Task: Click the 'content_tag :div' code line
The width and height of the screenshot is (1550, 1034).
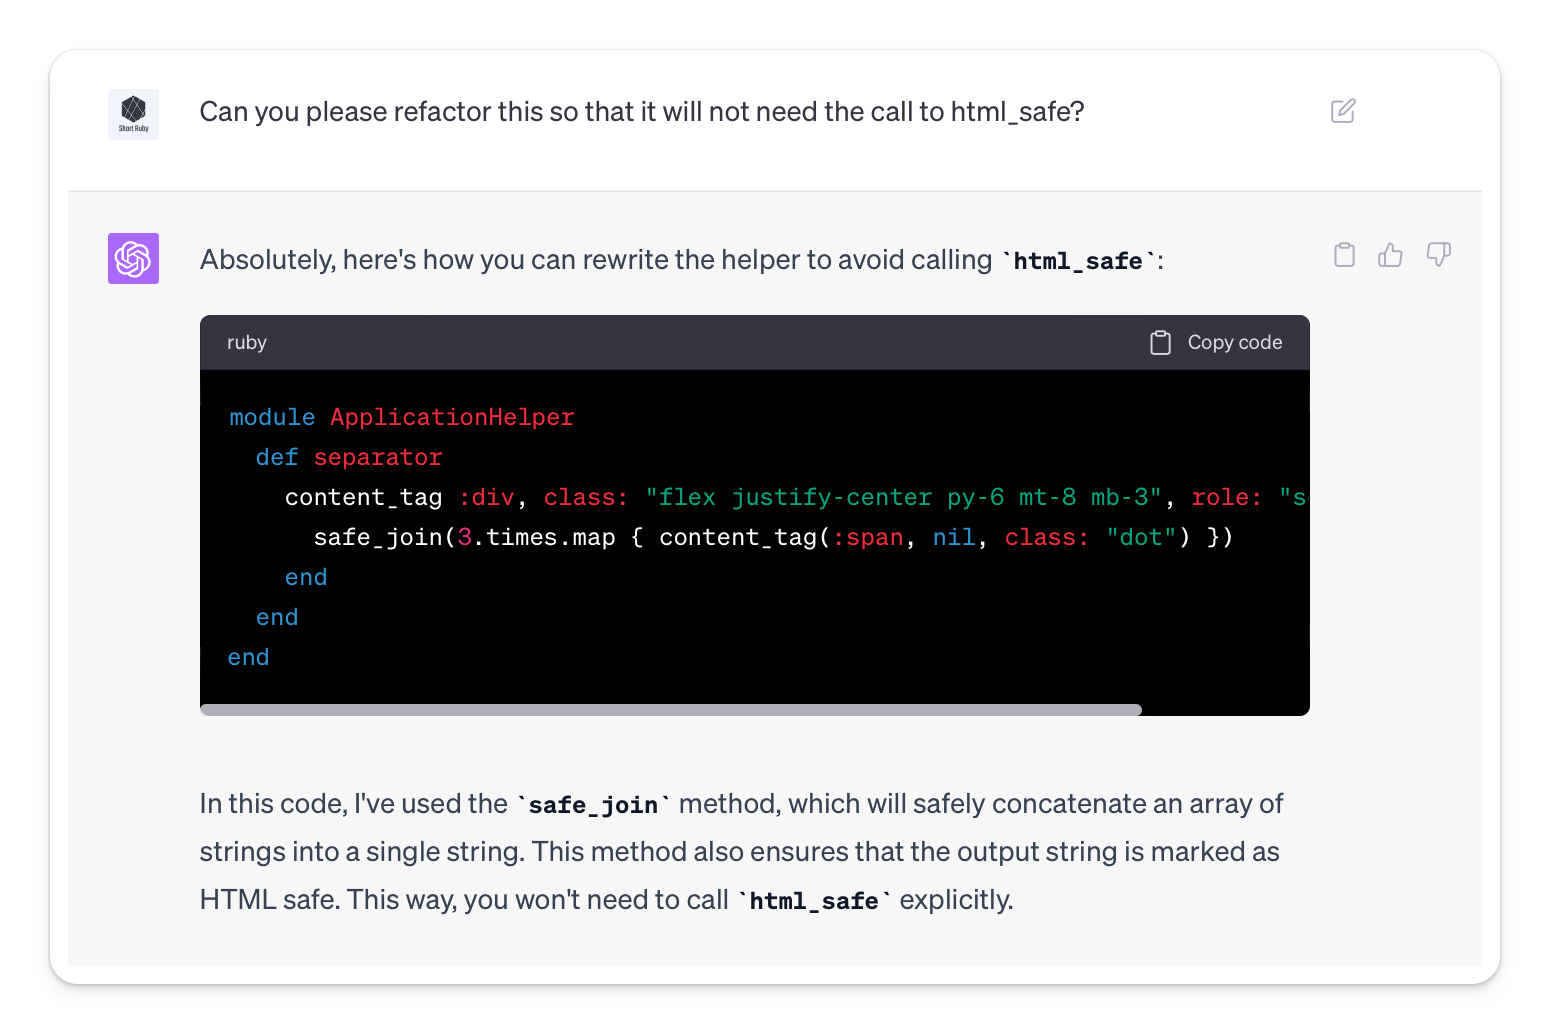Action: (x=795, y=497)
